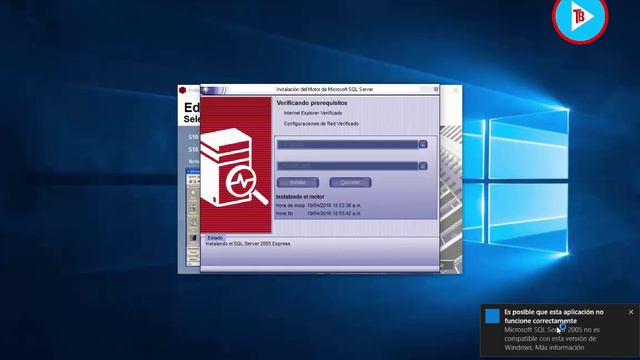Click the blue notification app icon
This screenshot has width=640, height=360.
pyautogui.click(x=492, y=316)
